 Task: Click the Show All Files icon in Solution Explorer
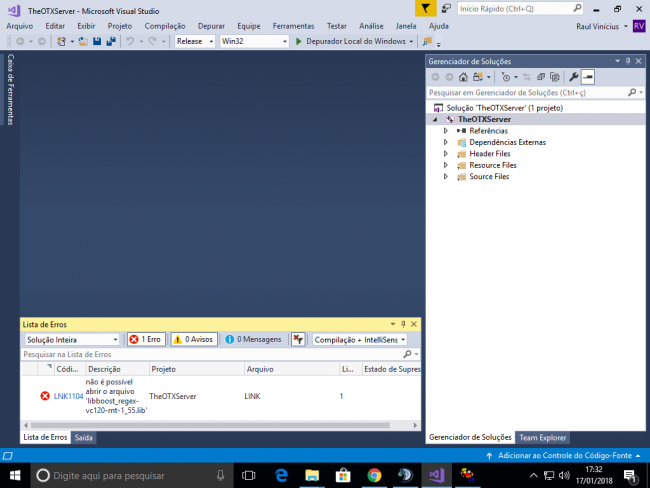point(555,77)
